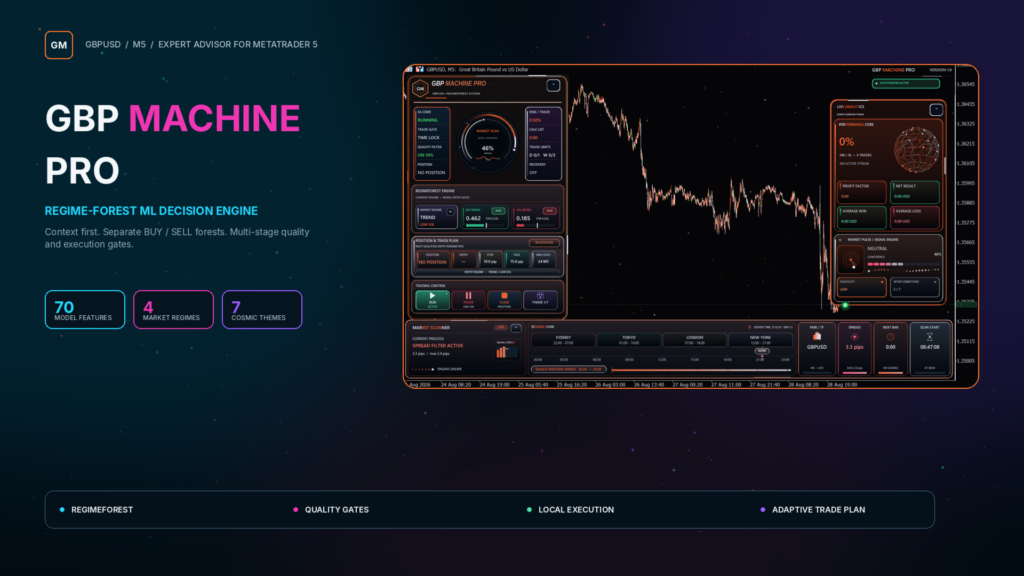
Task: Collapse the Live Analytics panel
Action: tap(936, 110)
